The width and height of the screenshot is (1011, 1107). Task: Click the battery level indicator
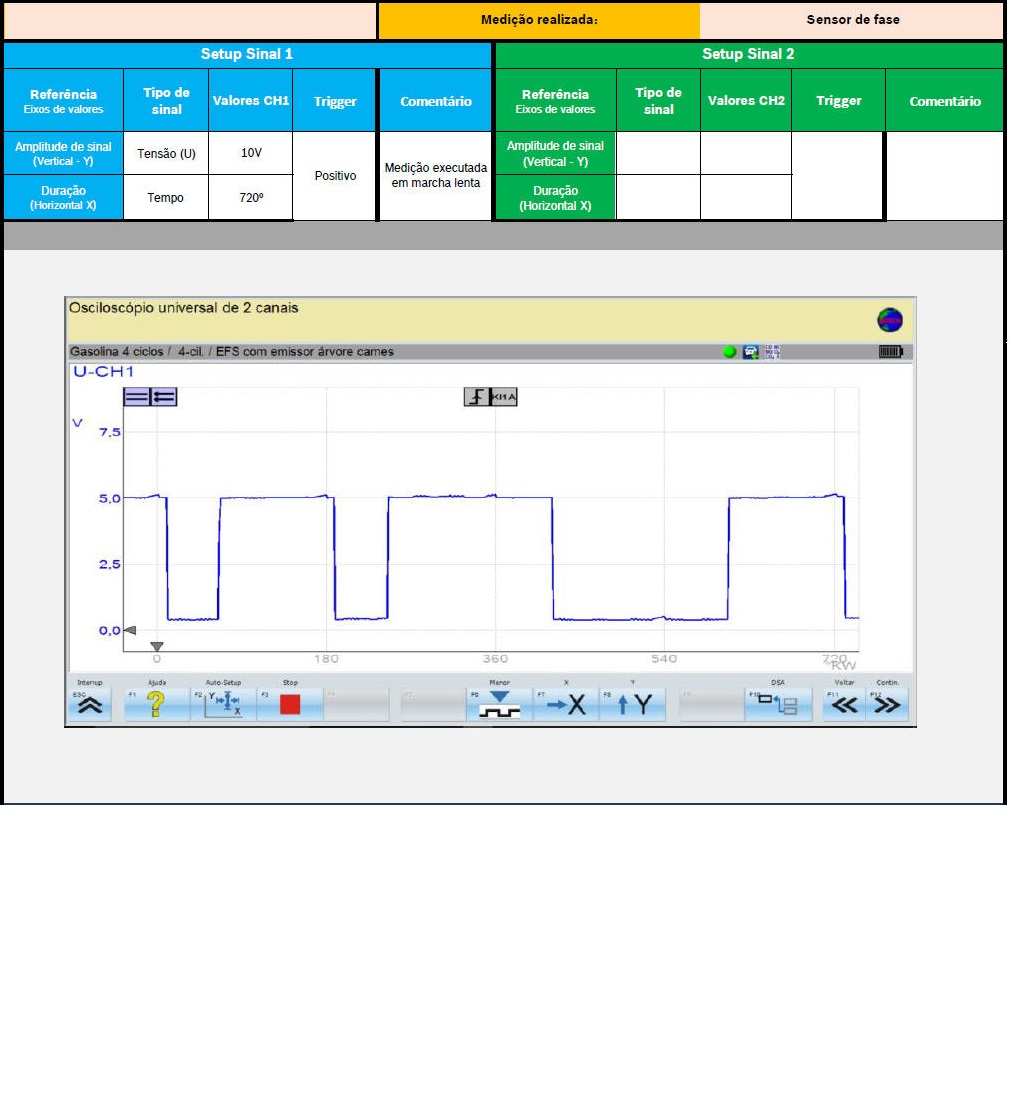[890, 352]
